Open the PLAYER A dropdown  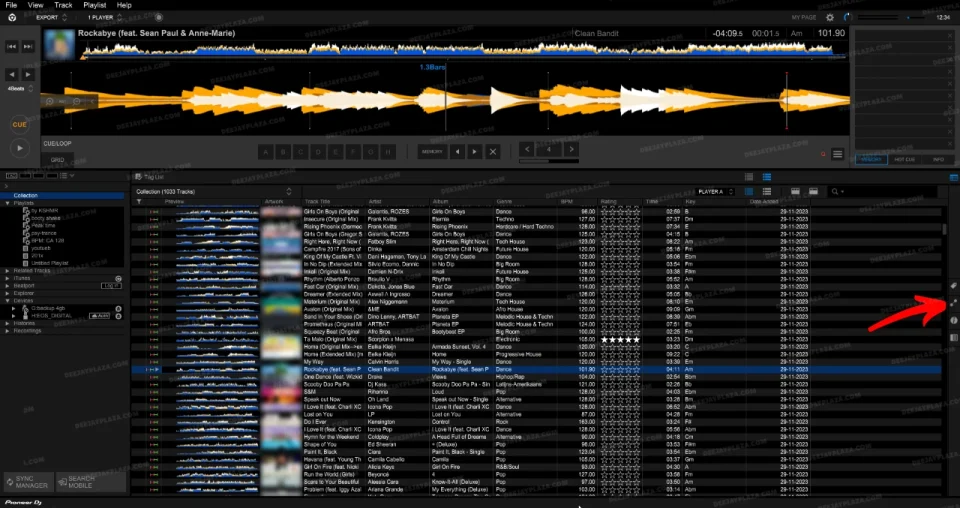(x=715, y=192)
